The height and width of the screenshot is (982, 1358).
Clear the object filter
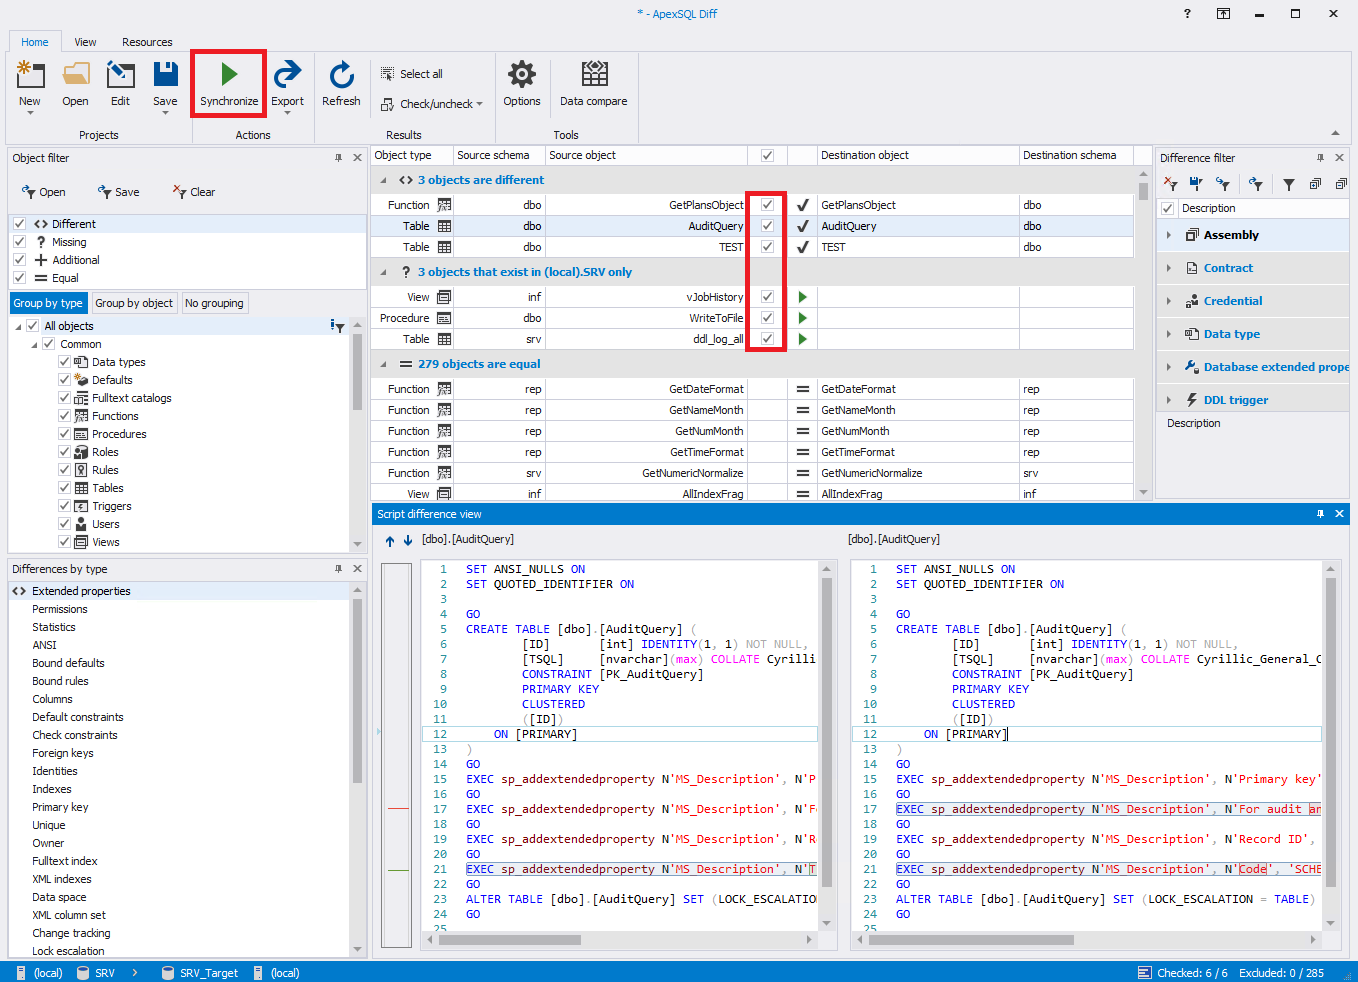[x=193, y=192]
